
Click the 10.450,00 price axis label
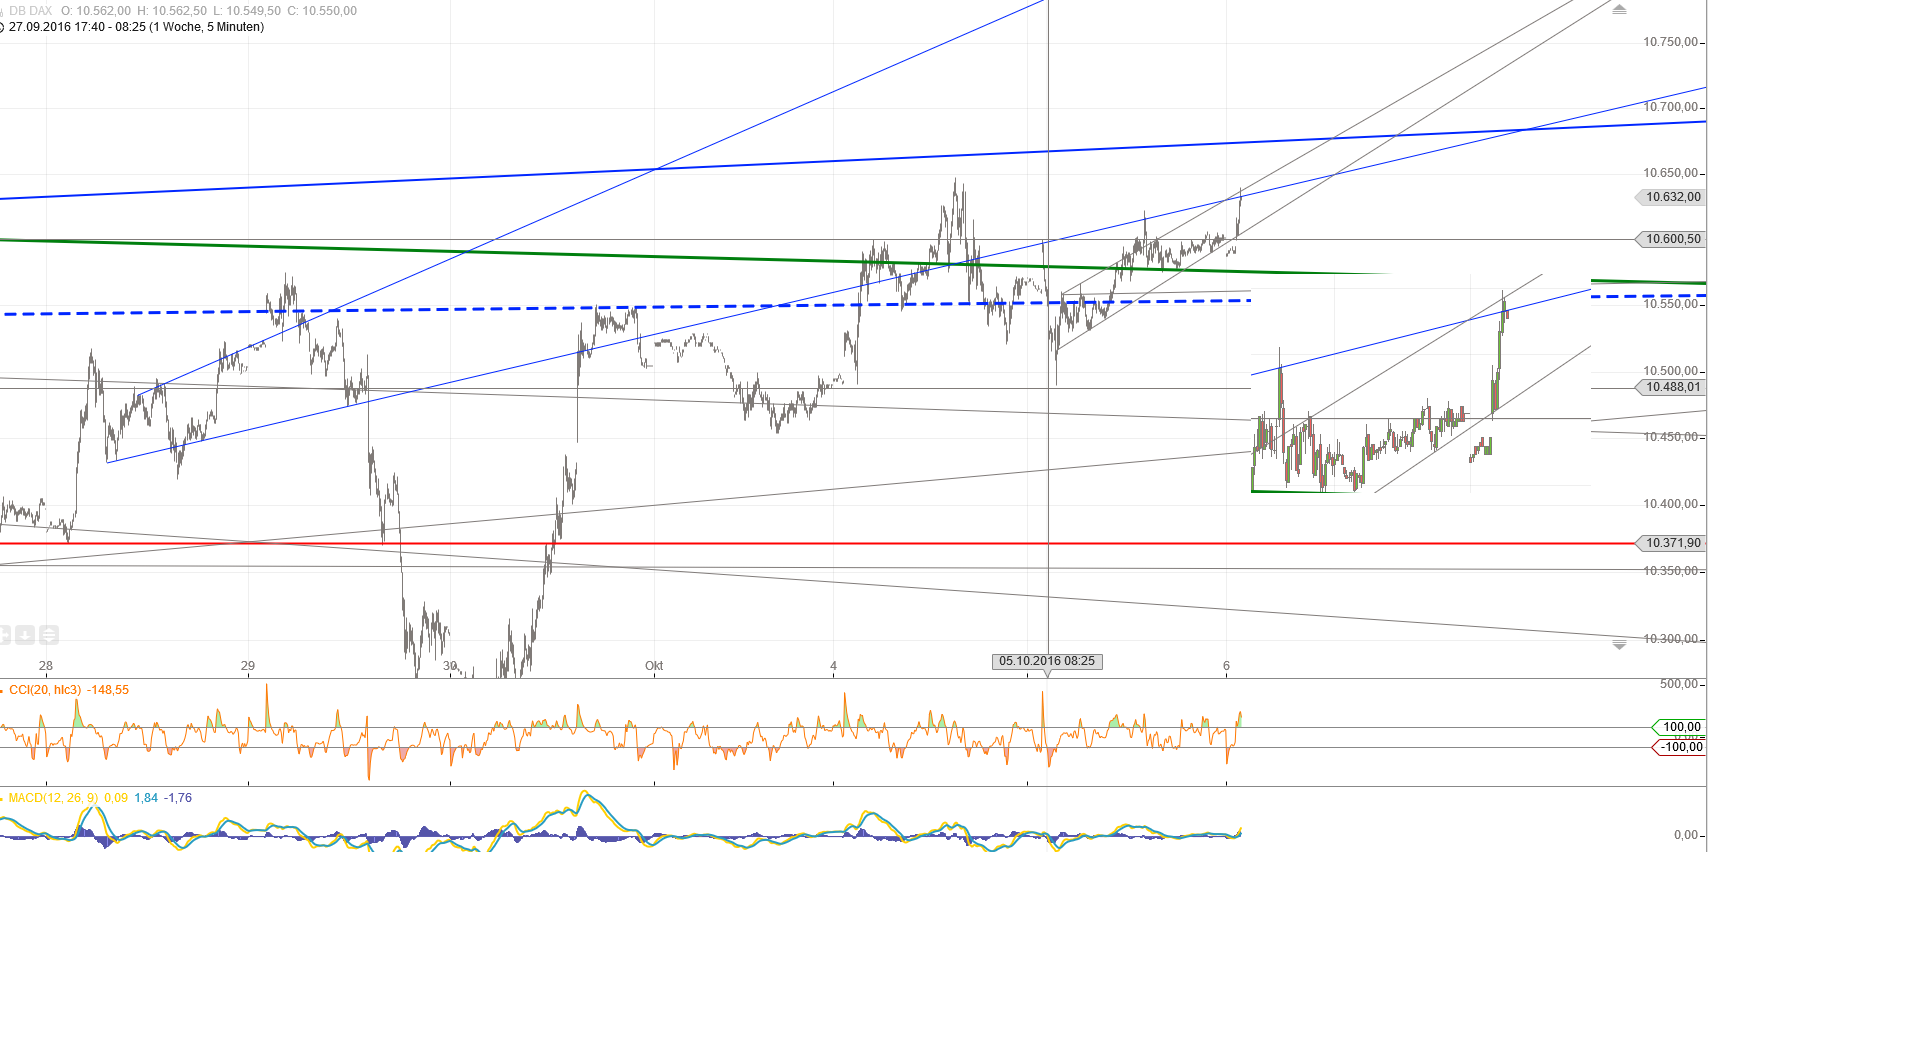coord(1670,437)
